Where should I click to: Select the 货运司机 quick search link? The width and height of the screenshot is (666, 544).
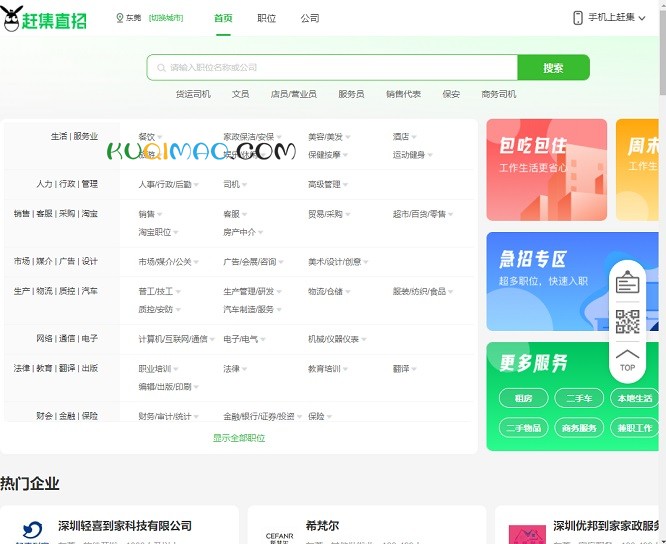(x=193, y=94)
